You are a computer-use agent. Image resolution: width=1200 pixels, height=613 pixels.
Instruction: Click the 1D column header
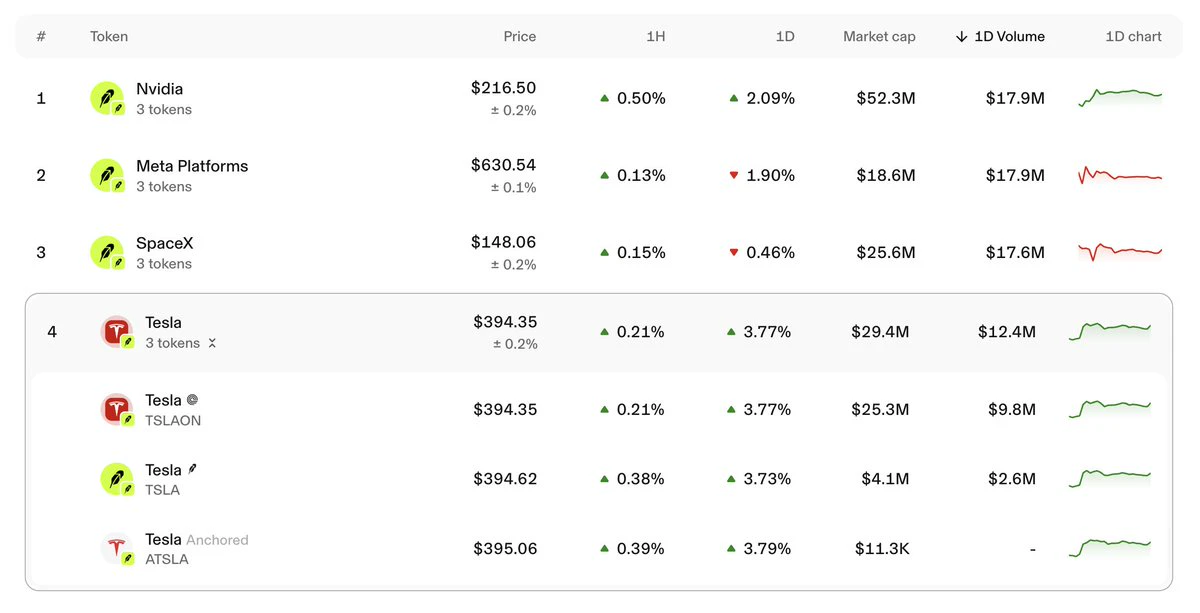tap(785, 36)
